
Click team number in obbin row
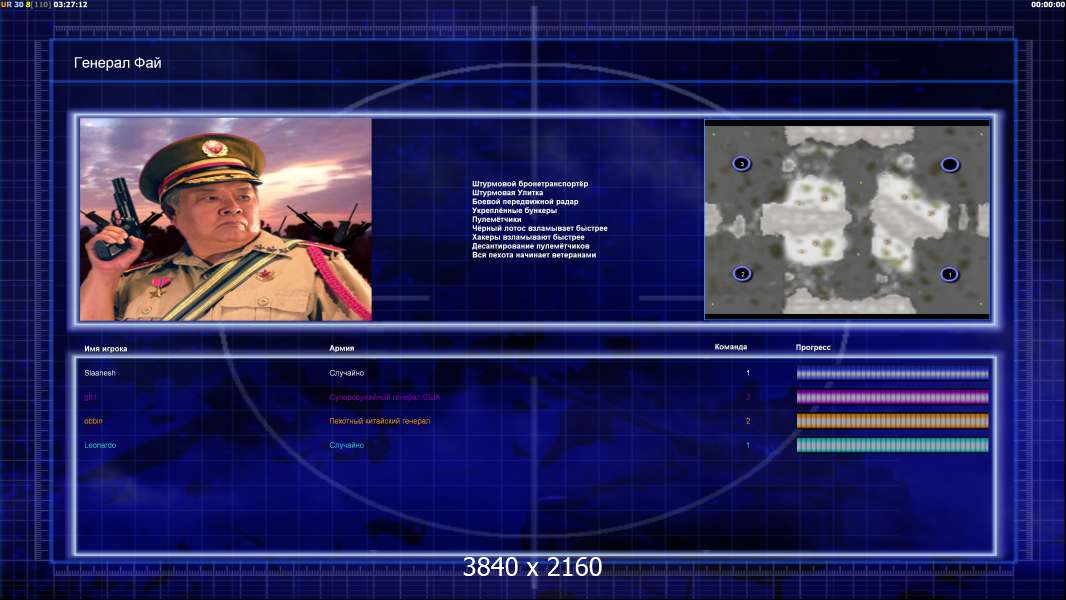tap(748, 421)
